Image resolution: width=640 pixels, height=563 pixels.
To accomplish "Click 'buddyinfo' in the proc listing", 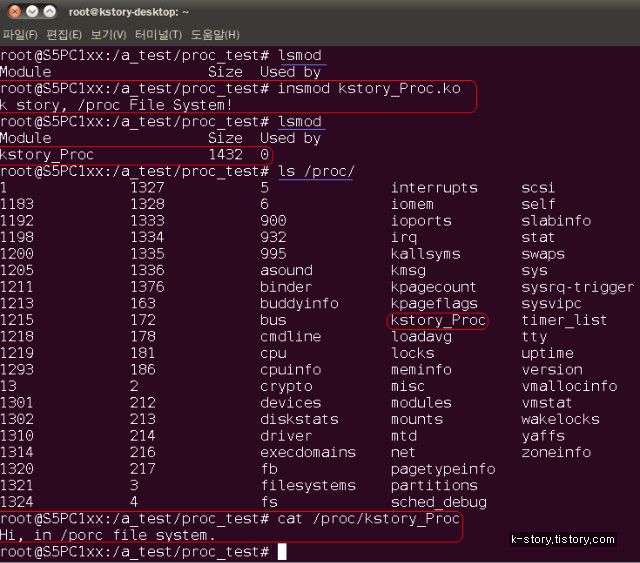I will pos(300,304).
